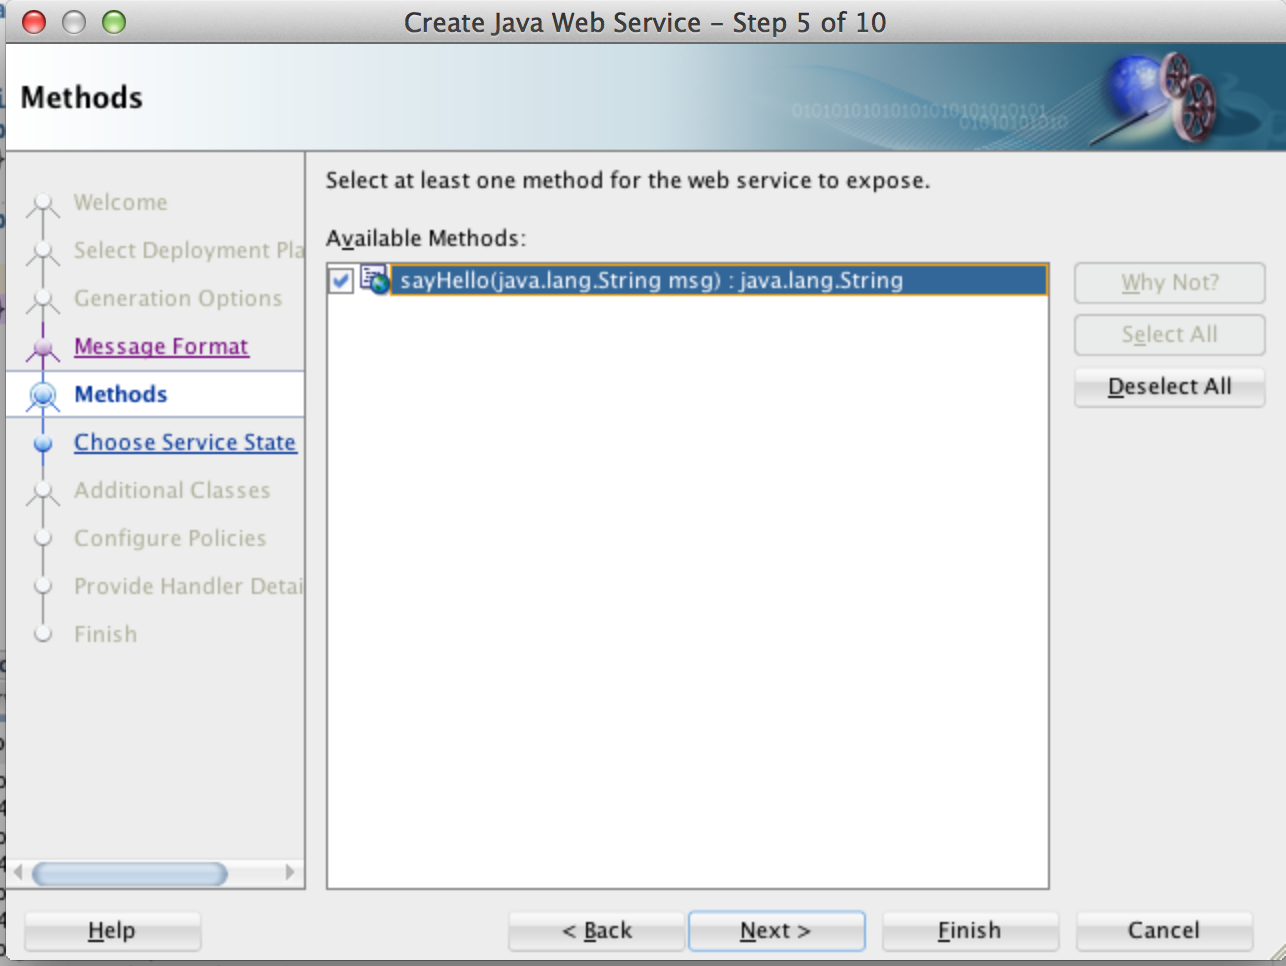
Task: Click the Finish step circle icon
Action: tap(42, 634)
